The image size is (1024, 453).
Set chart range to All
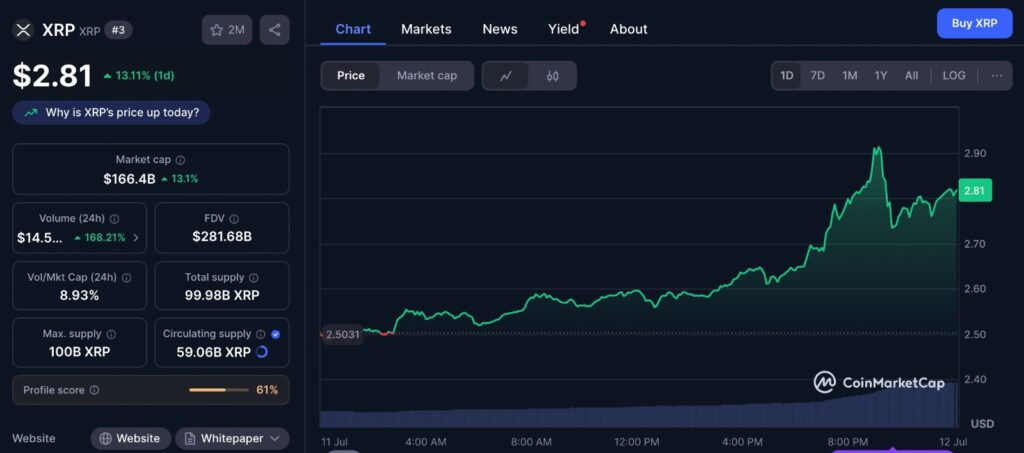(912, 76)
